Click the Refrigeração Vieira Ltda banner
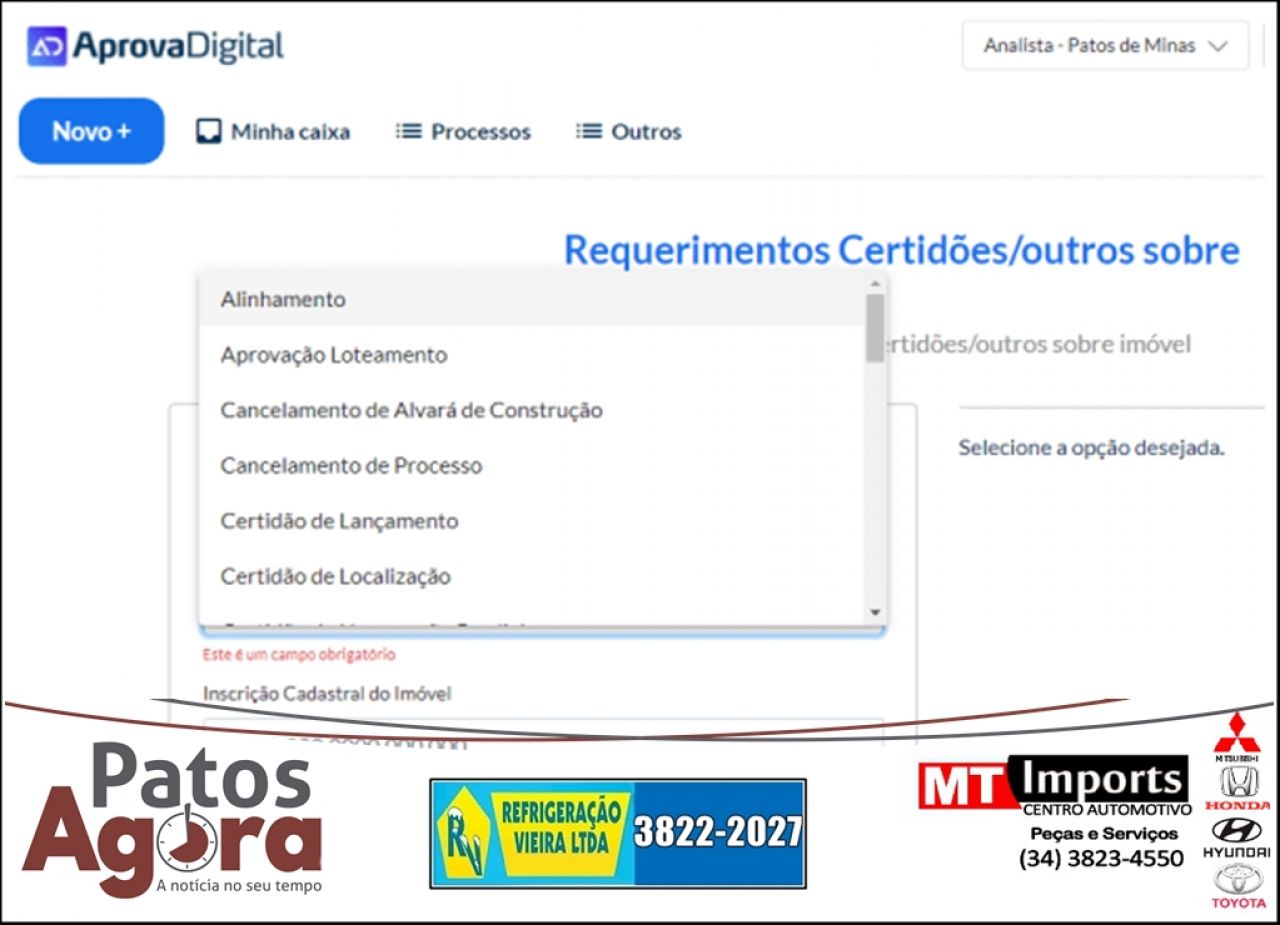 [618, 833]
